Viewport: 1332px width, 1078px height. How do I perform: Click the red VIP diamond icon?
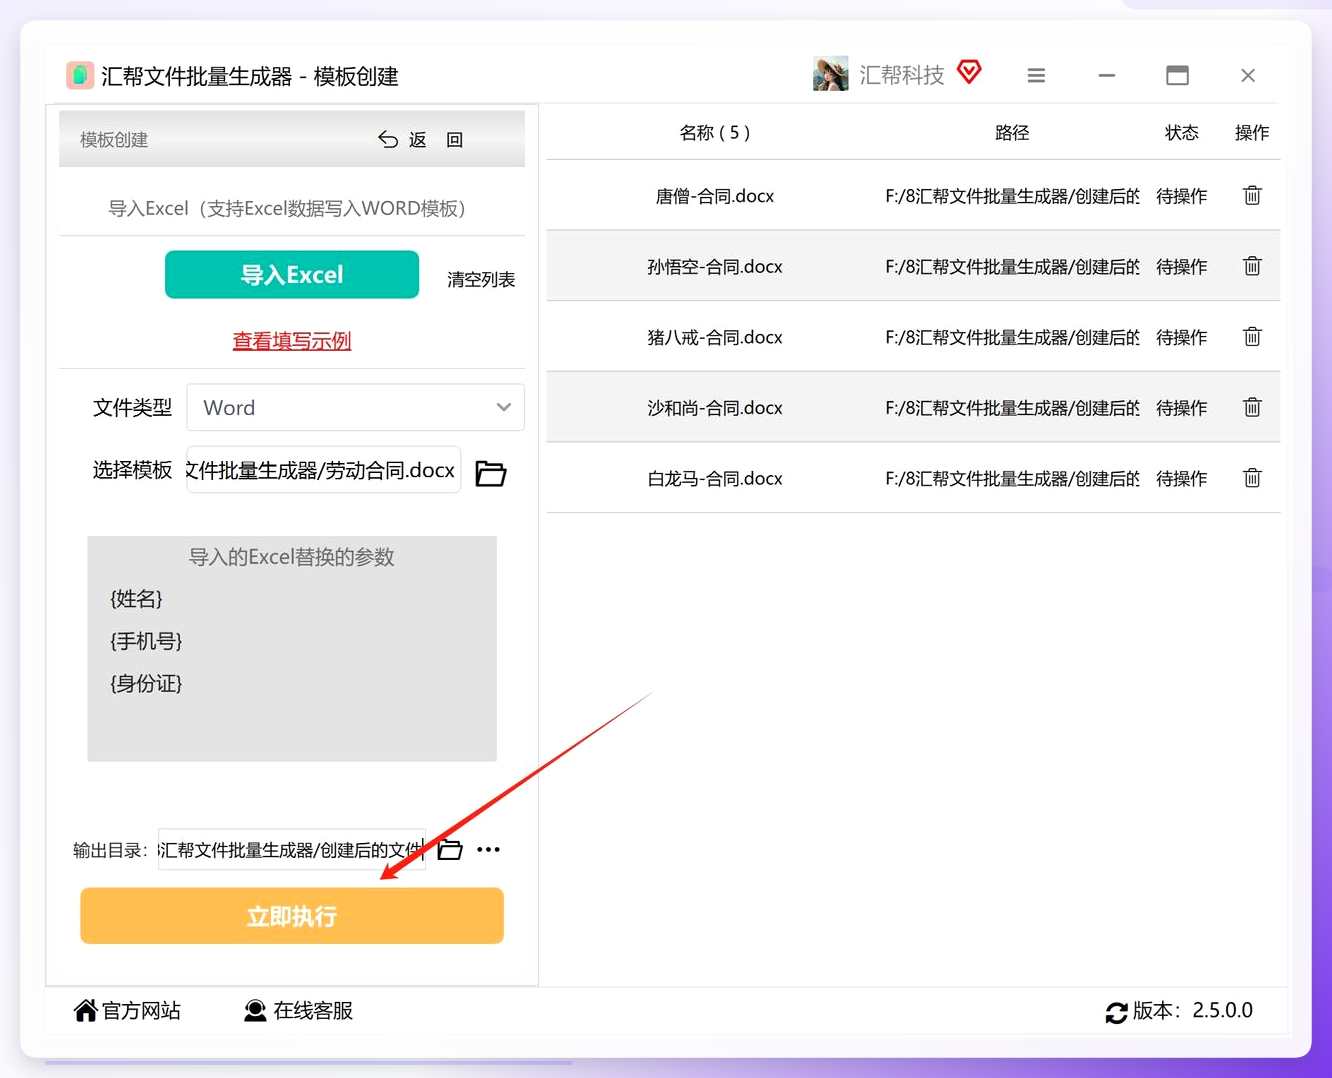pyautogui.click(x=969, y=72)
